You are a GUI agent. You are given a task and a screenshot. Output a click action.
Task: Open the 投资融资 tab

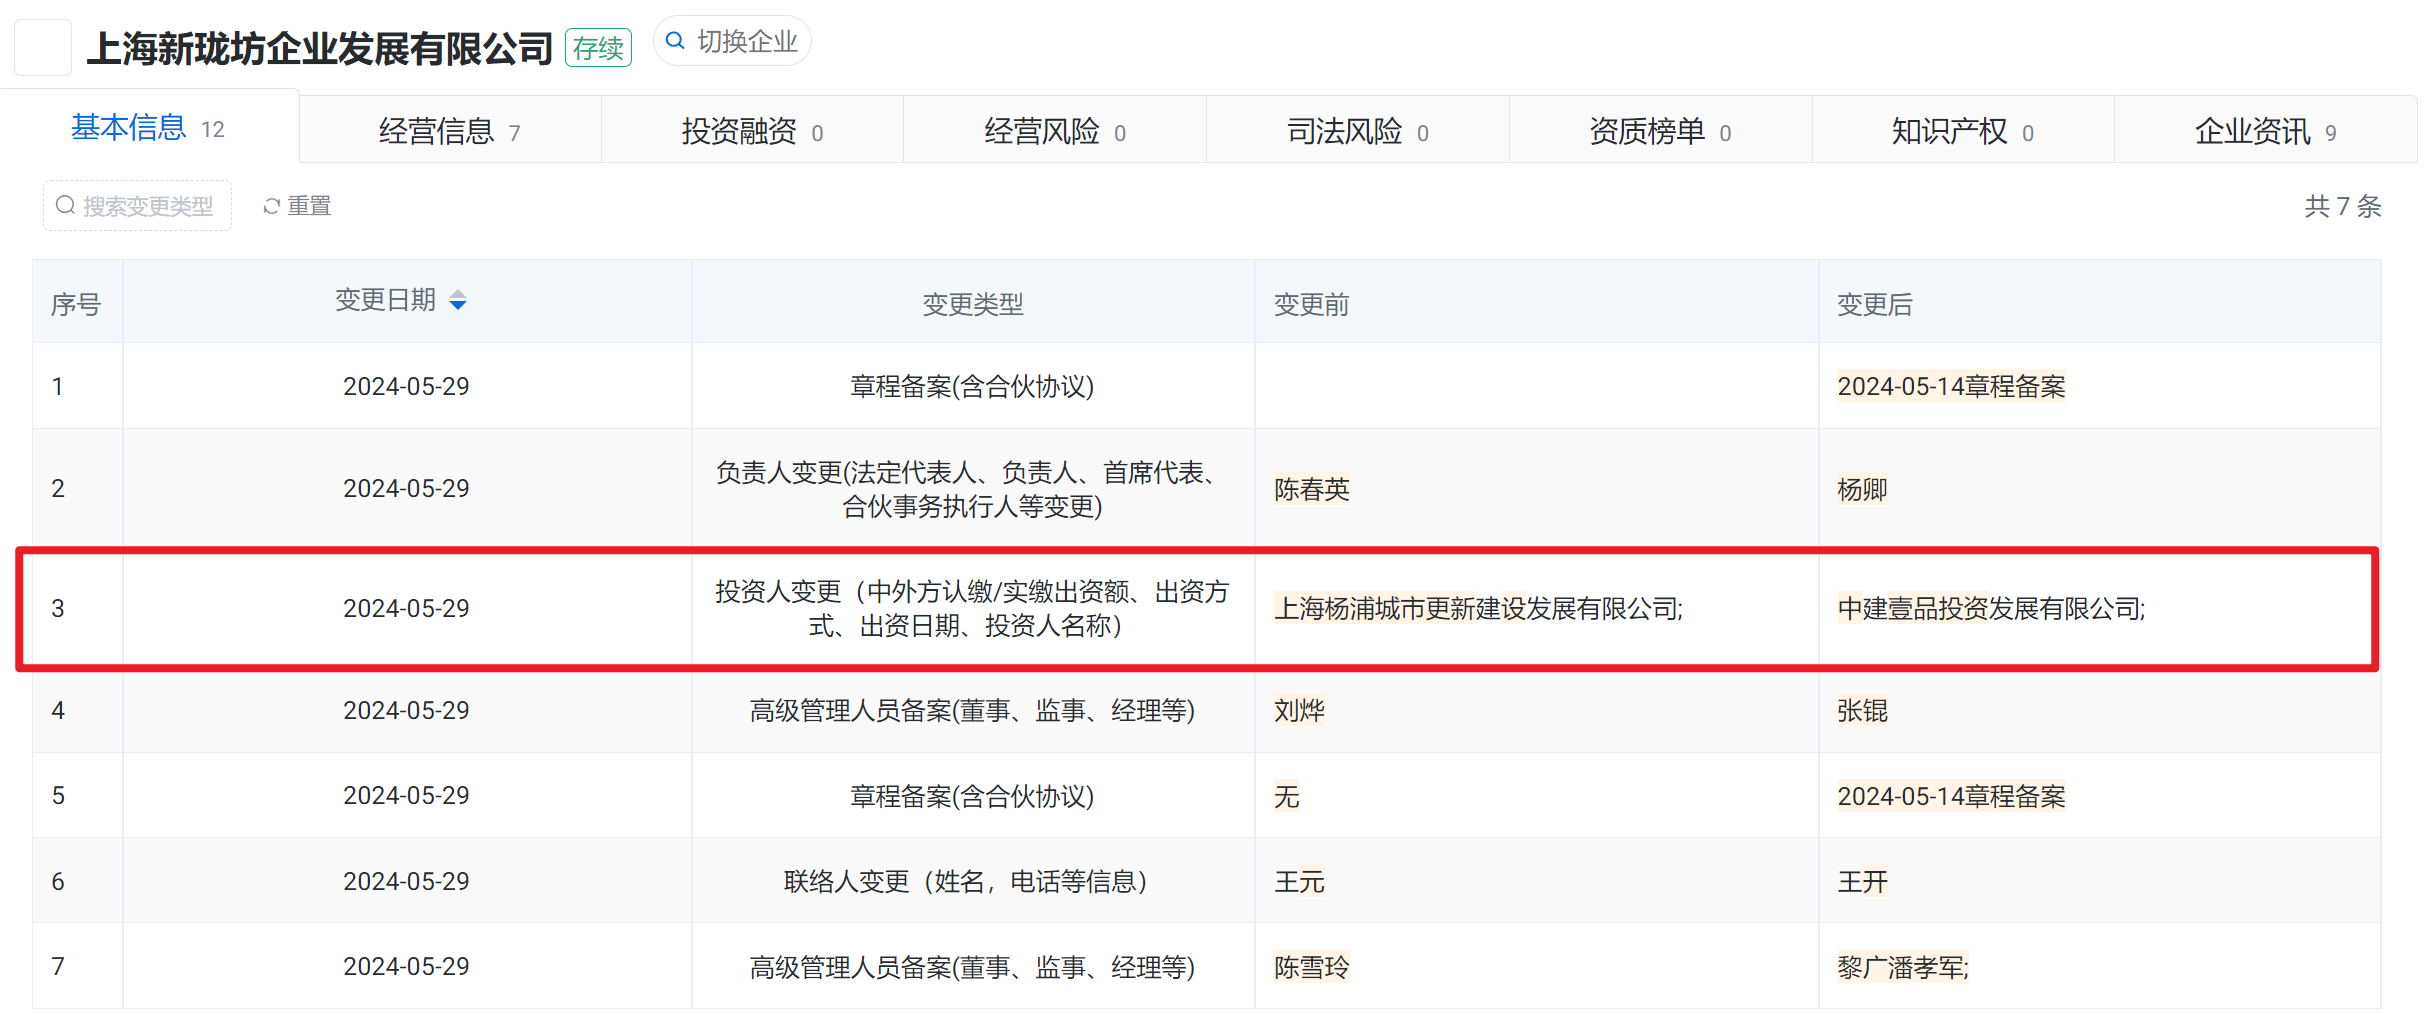[x=752, y=131]
